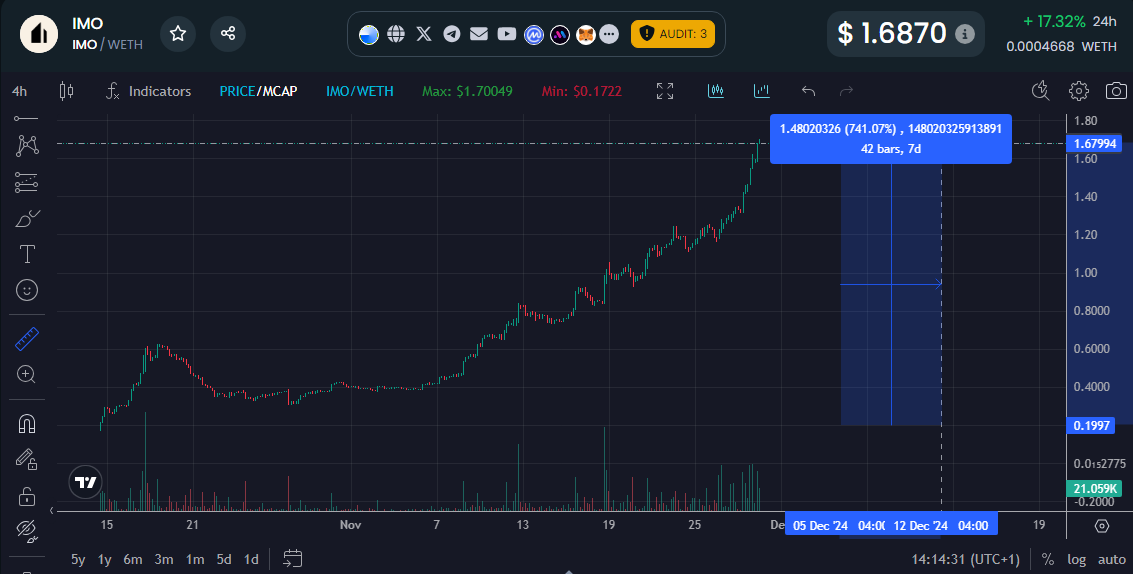Select the Fib retracement tool
This screenshot has width=1133, height=574.
27,181
